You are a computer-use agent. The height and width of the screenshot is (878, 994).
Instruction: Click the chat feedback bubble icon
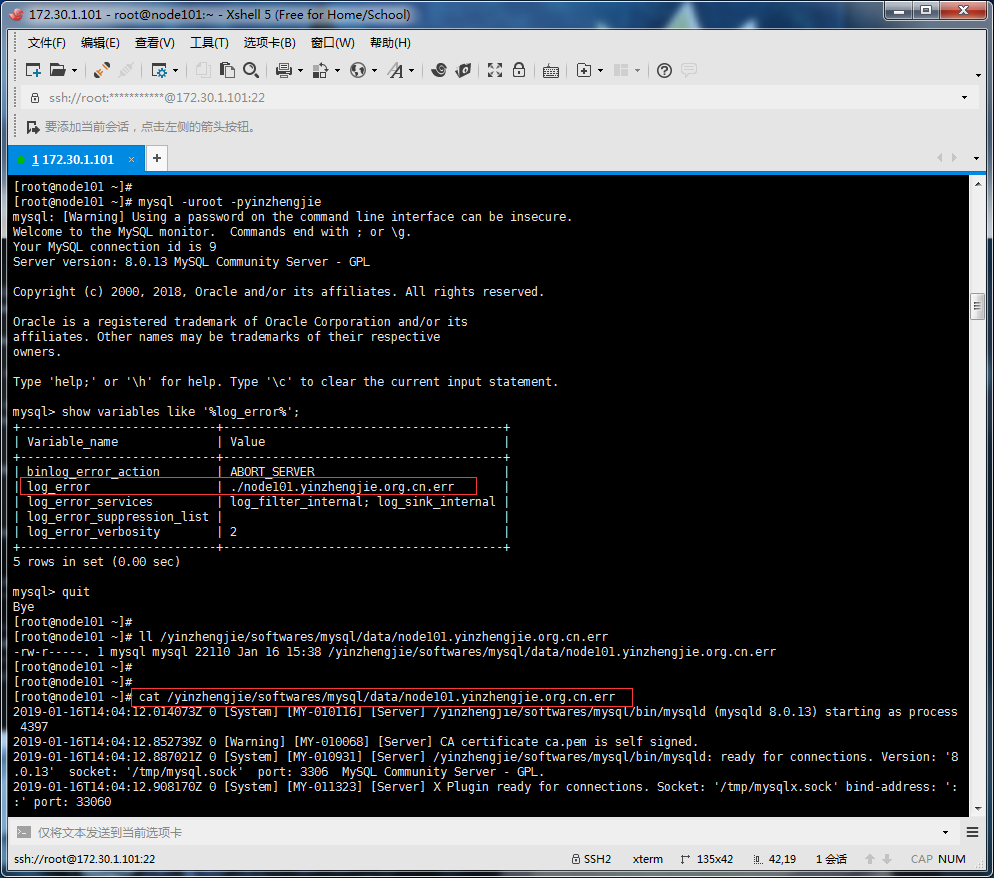point(689,70)
